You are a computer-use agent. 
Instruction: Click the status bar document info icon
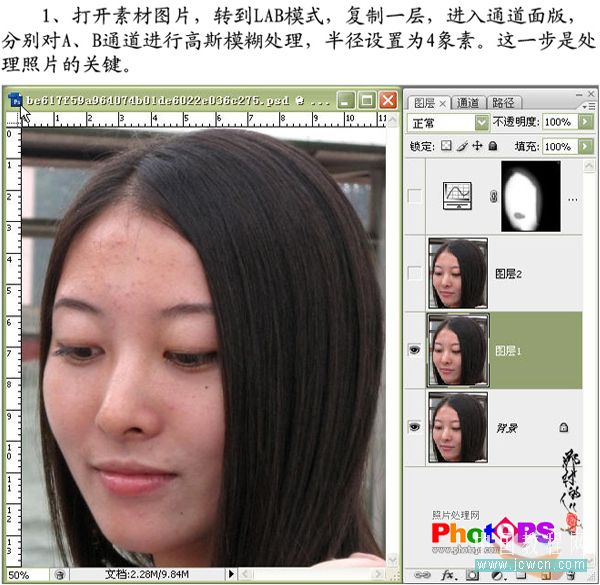pyautogui.click(x=59, y=574)
